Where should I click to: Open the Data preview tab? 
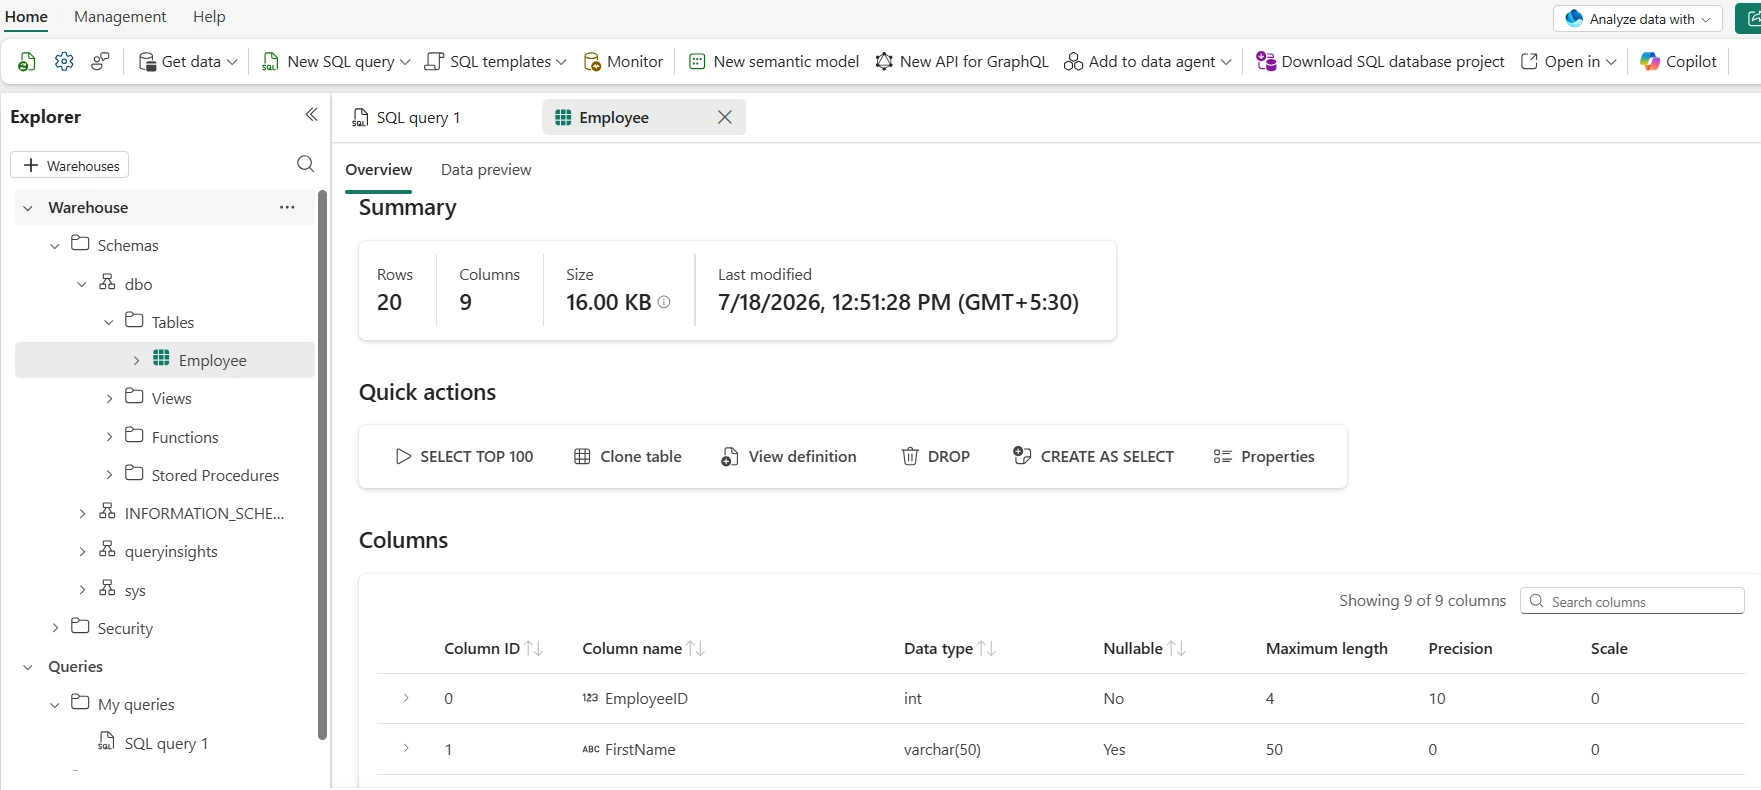pos(486,169)
